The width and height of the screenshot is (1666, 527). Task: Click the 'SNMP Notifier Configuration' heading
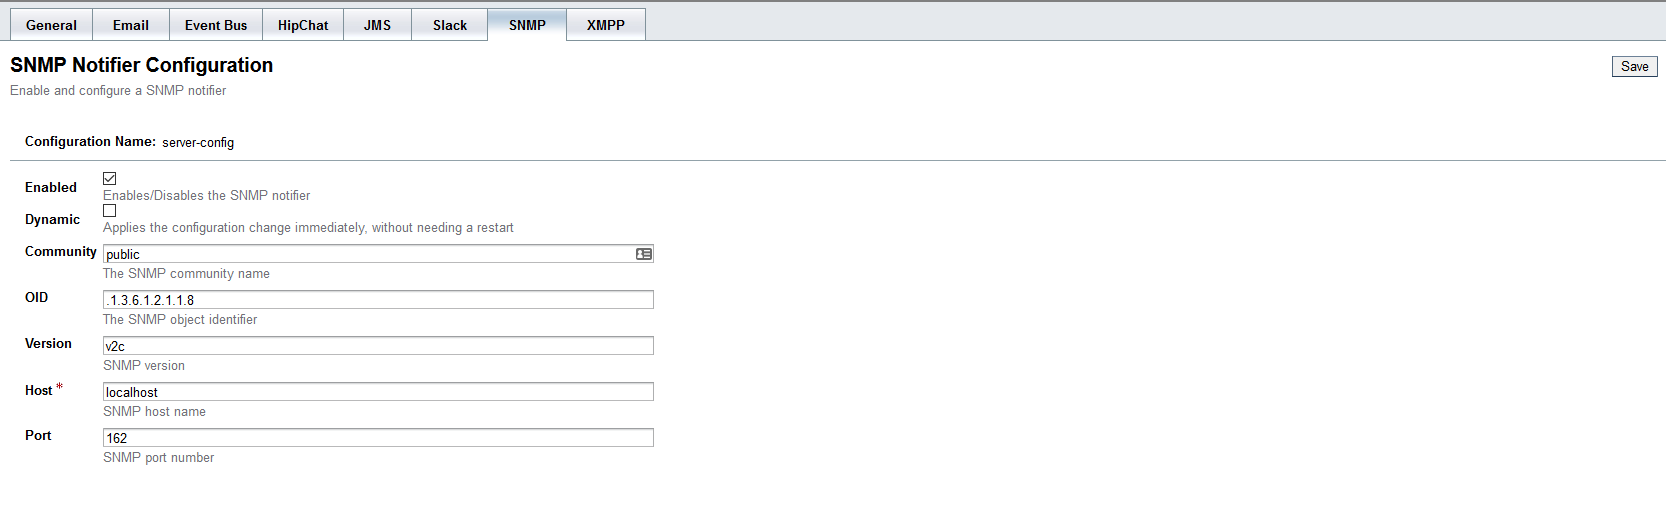141,65
